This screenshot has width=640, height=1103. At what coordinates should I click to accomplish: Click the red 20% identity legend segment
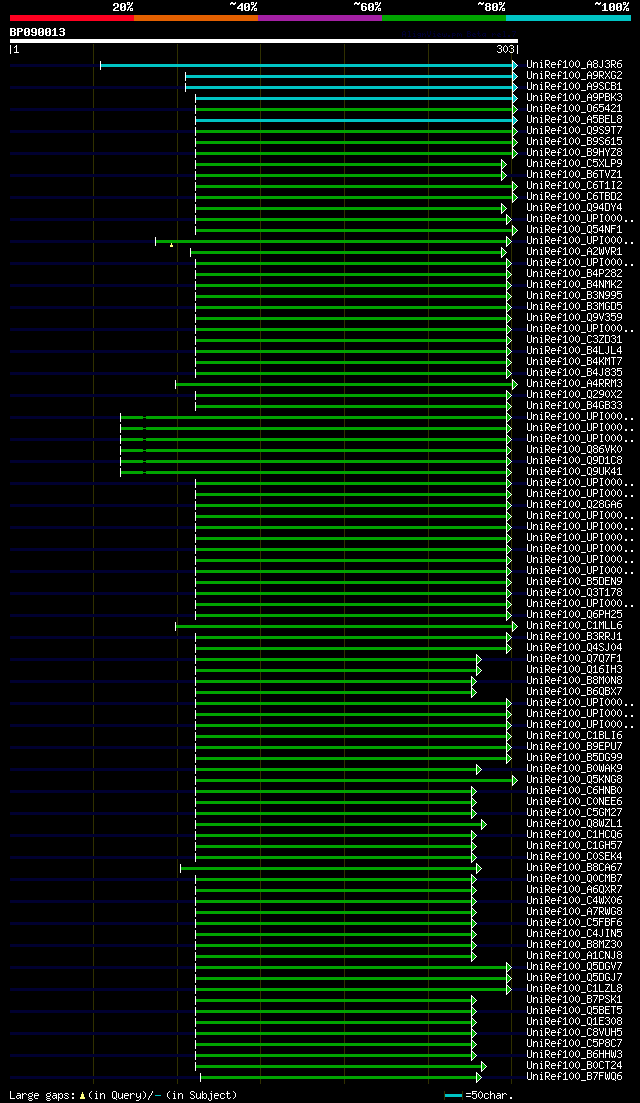tap(72, 18)
